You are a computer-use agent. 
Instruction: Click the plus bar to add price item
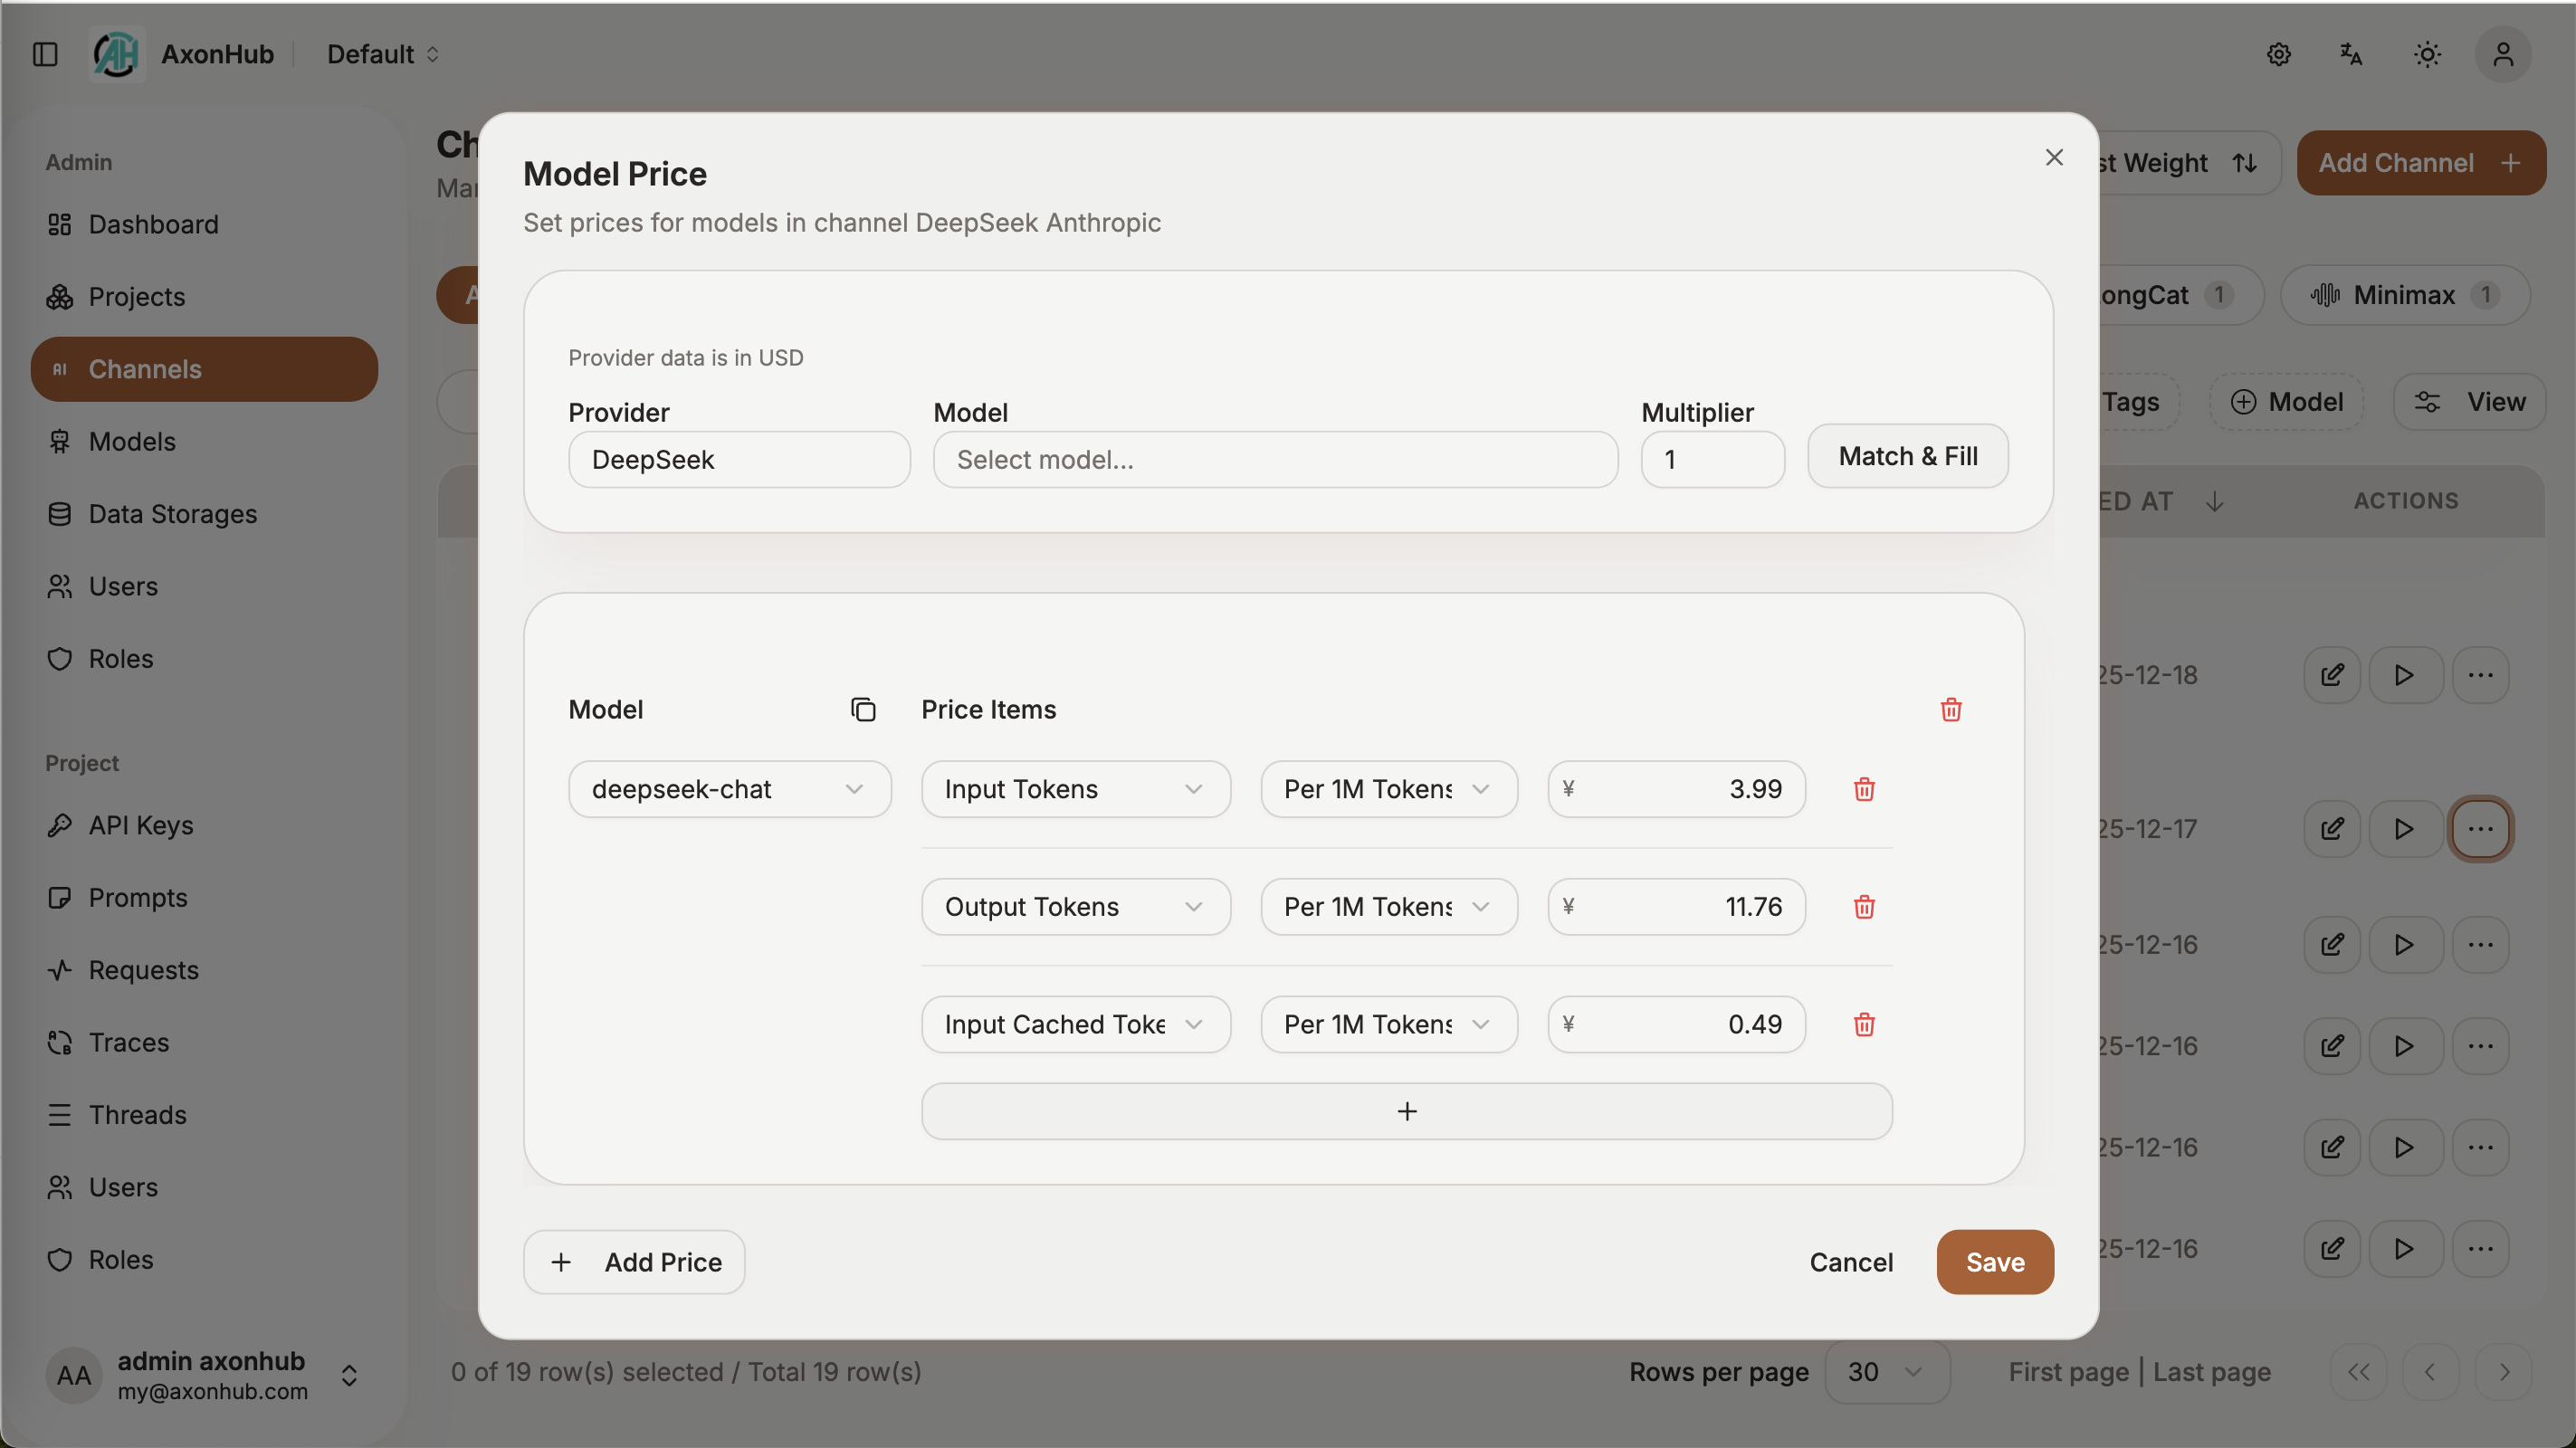click(x=1406, y=1111)
